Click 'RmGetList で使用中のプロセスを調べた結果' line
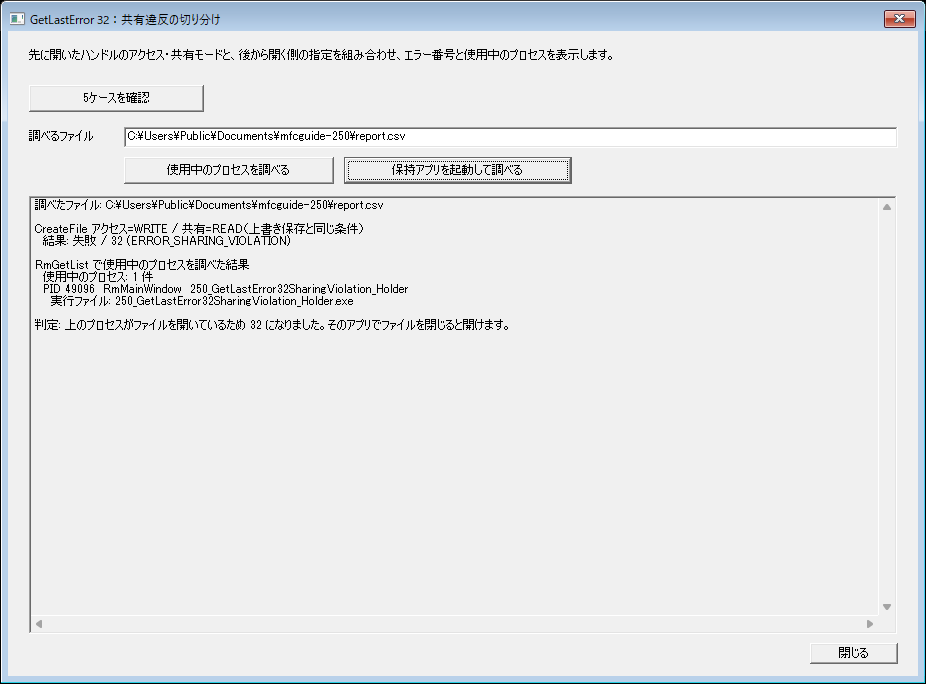926x684 pixels. coord(142,265)
